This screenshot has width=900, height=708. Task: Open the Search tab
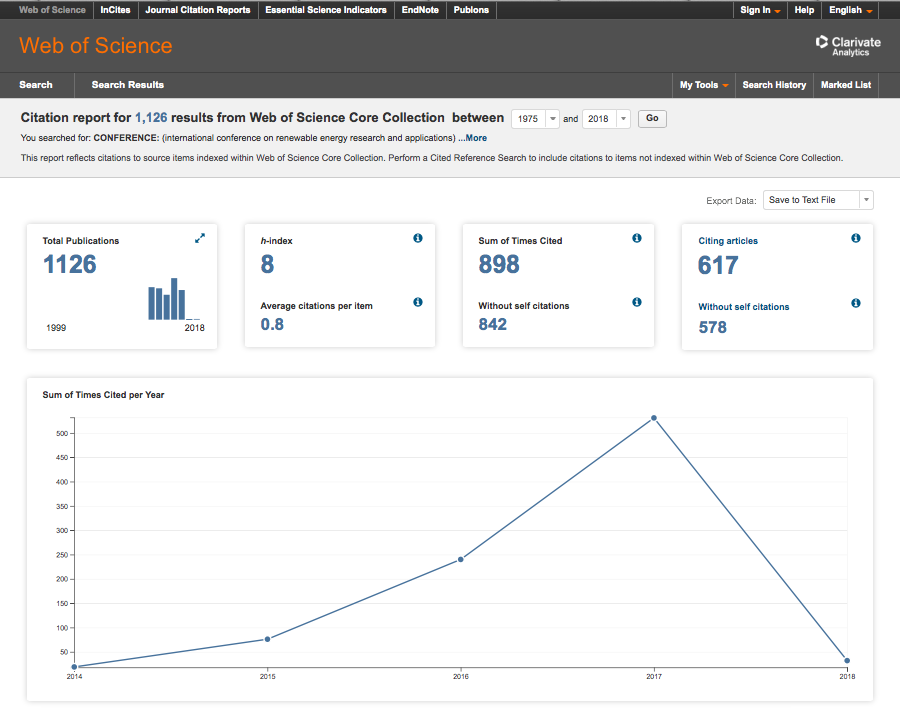36,85
